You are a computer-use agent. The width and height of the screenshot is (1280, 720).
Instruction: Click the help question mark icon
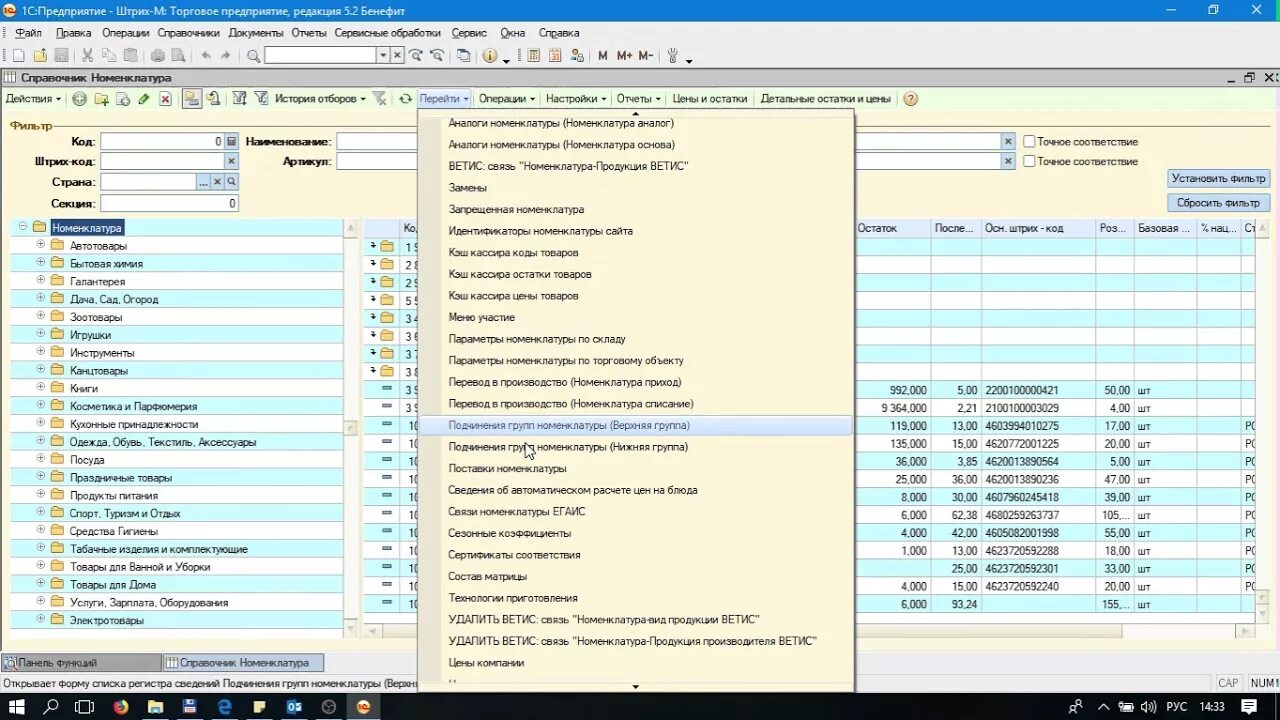click(x=911, y=99)
